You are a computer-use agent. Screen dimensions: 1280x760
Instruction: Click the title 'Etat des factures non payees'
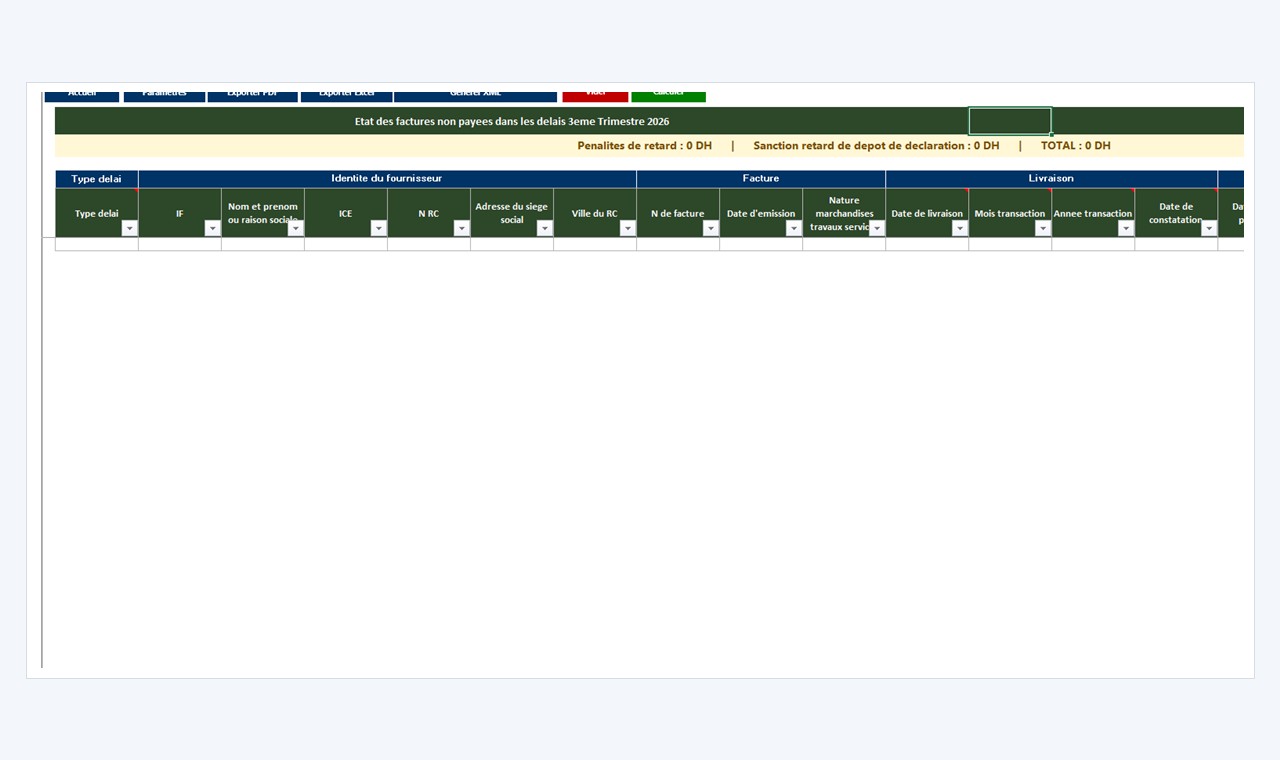512,121
